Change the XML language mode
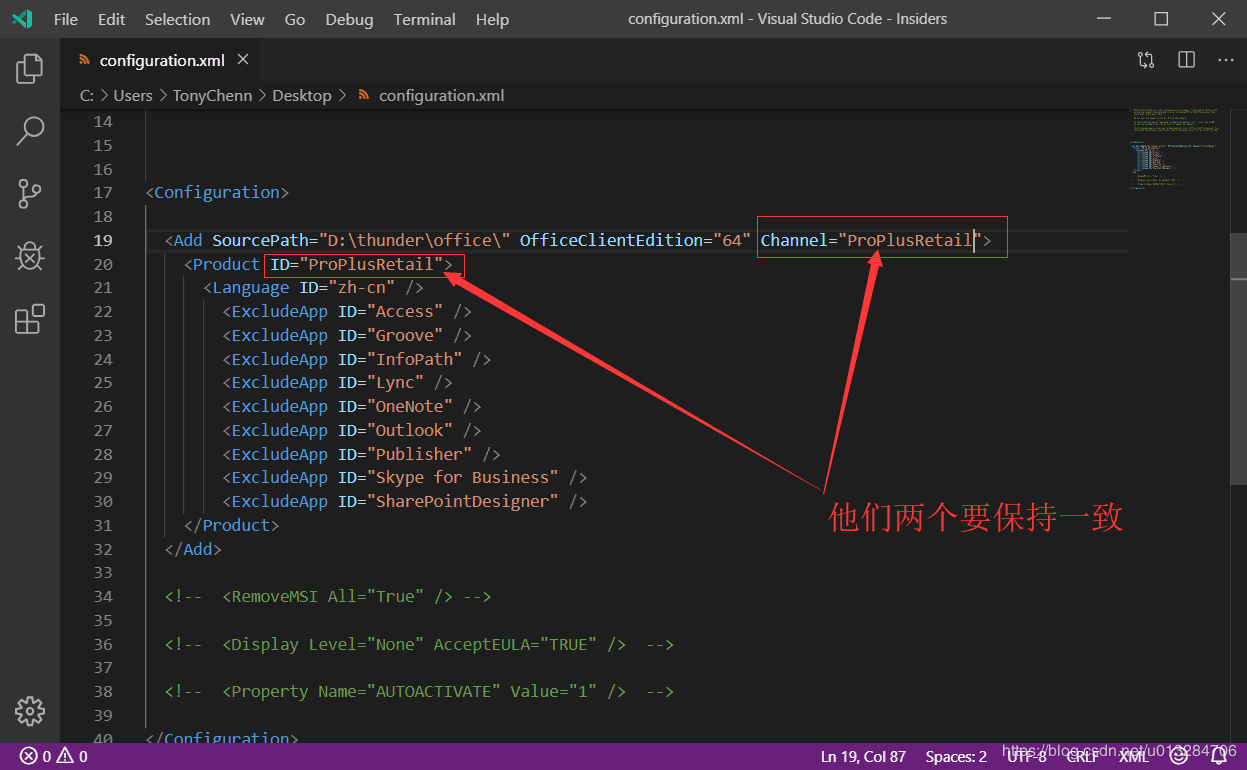Image resolution: width=1247 pixels, height=770 pixels. click(x=1134, y=756)
